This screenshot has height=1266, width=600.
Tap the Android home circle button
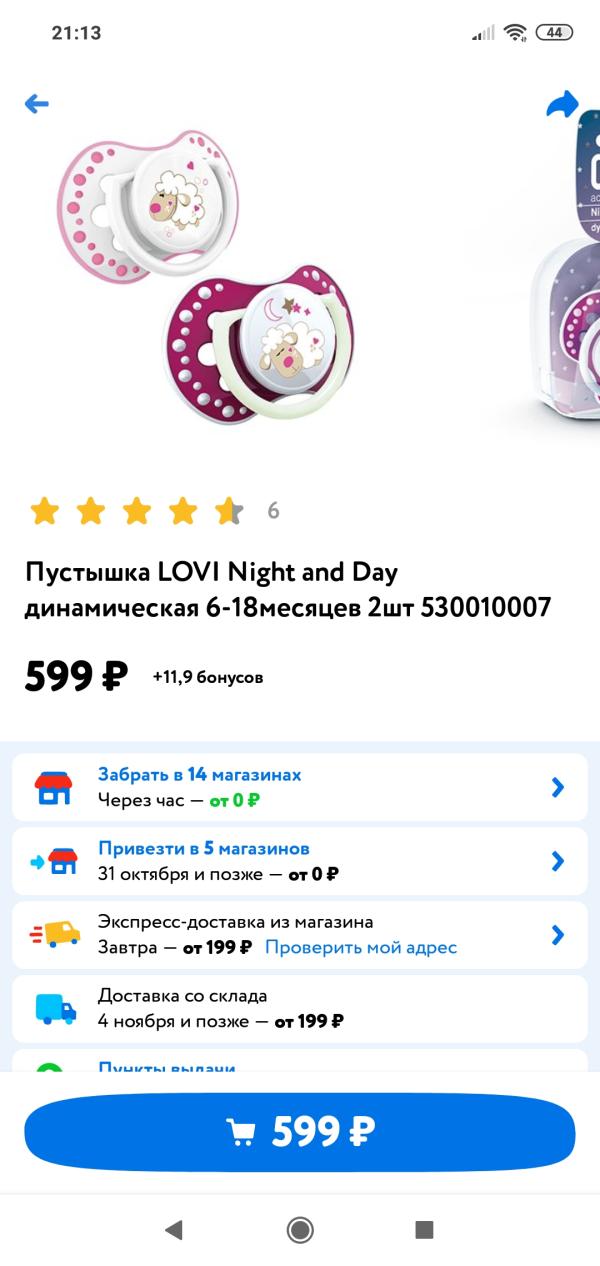pyautogui.click(x=300, y=1229)
